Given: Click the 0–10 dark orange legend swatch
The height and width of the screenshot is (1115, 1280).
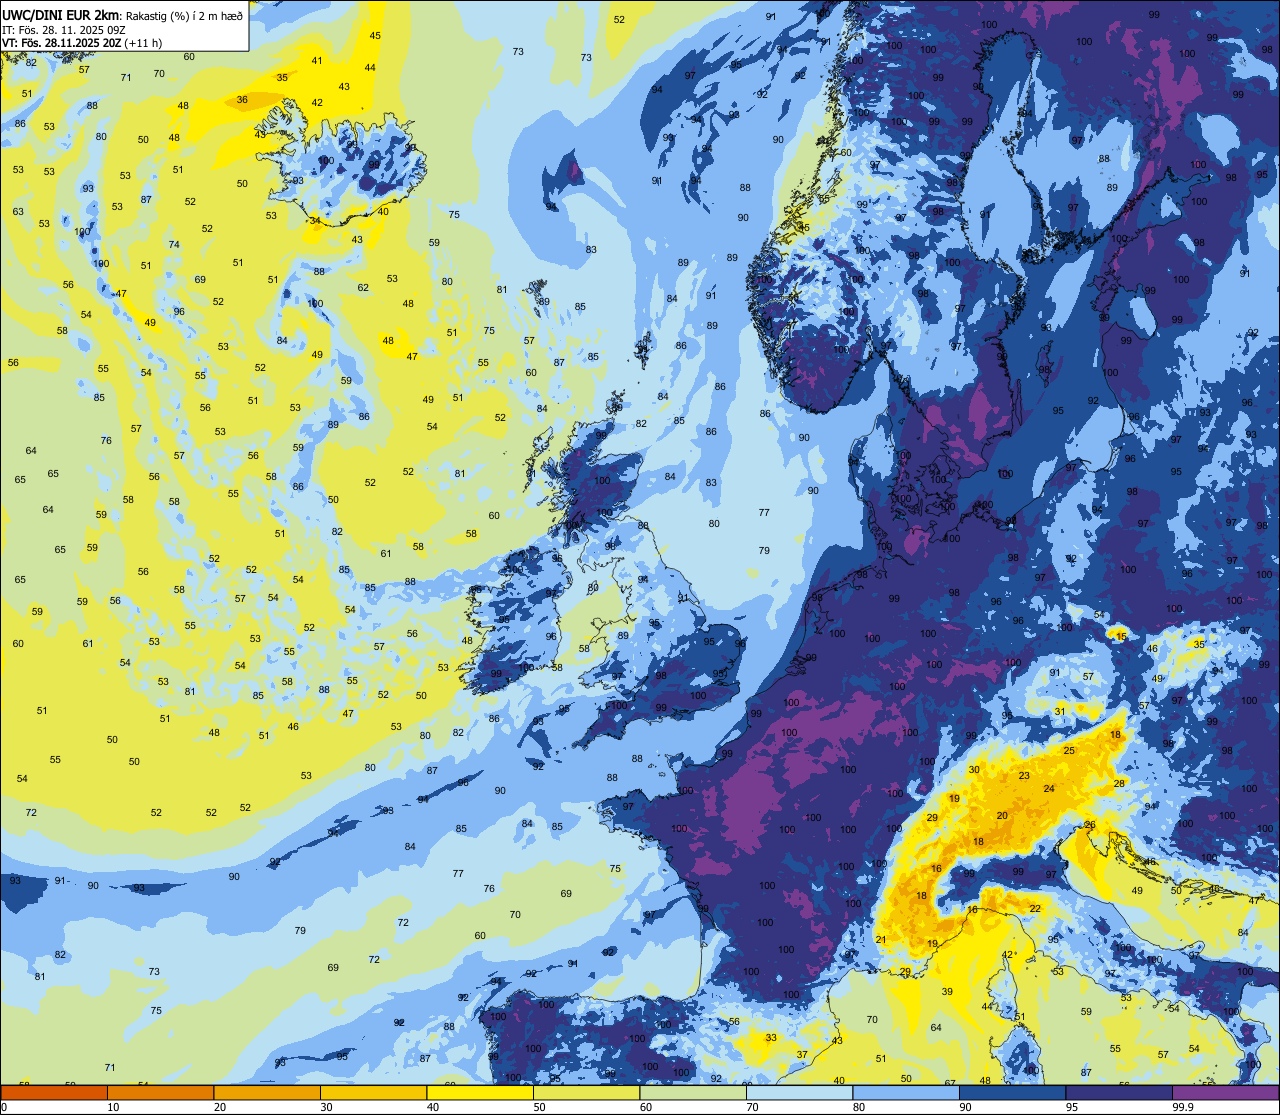Looking at the screenshot, I should click(x=54, y=1092).
